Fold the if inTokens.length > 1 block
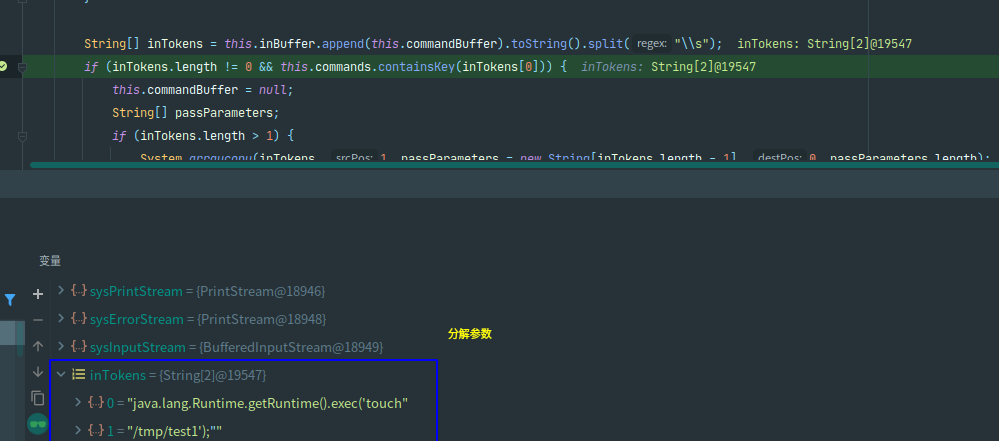 coord(22,135)
